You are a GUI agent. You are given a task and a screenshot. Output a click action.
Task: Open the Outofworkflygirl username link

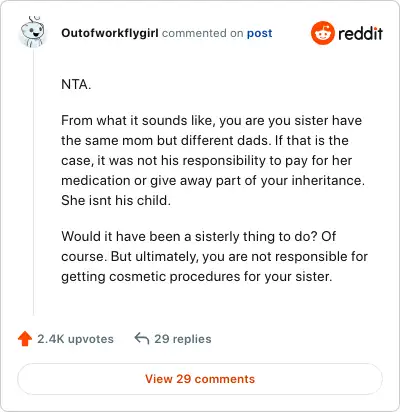click(x=110, y=33)
